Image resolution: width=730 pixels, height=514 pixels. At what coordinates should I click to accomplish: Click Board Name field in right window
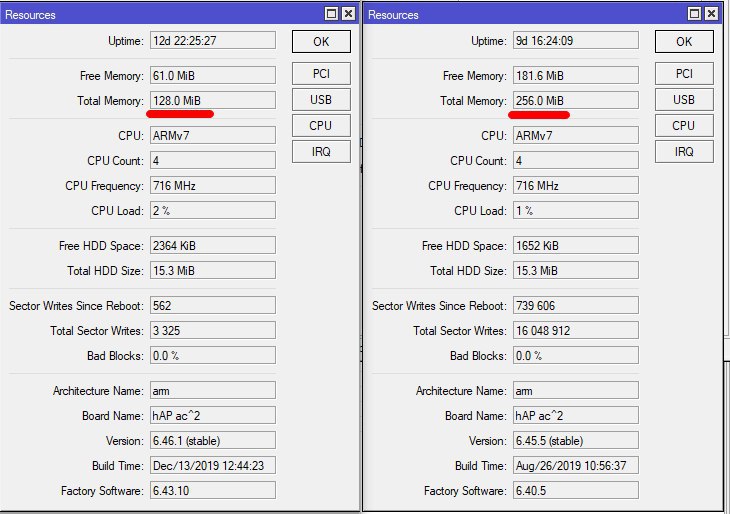(x=575, y=416)
